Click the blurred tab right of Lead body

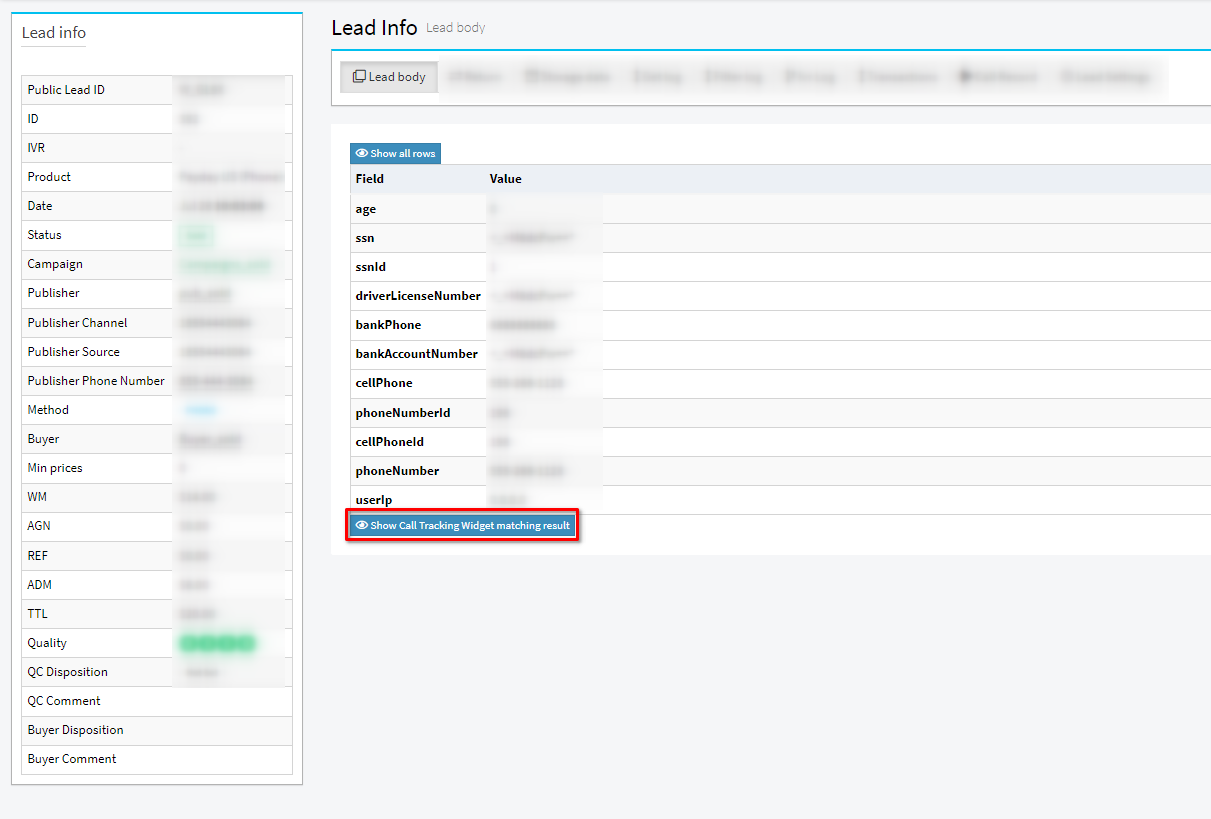coord(475,77)
